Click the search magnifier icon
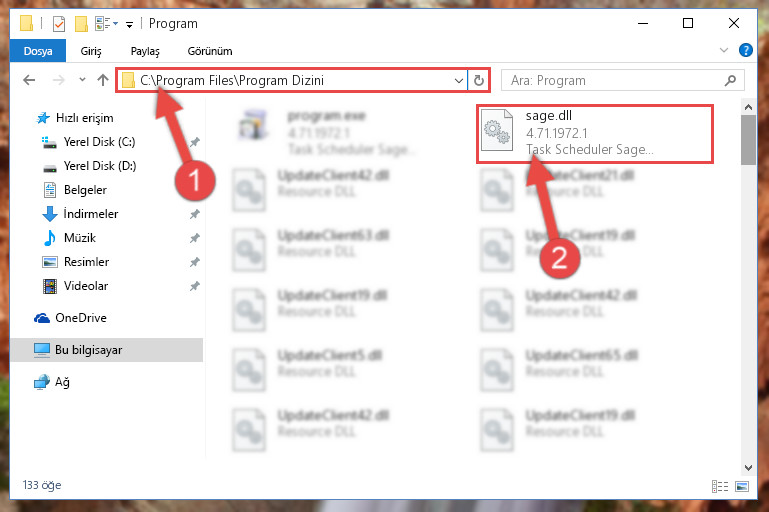 [730, 80]
